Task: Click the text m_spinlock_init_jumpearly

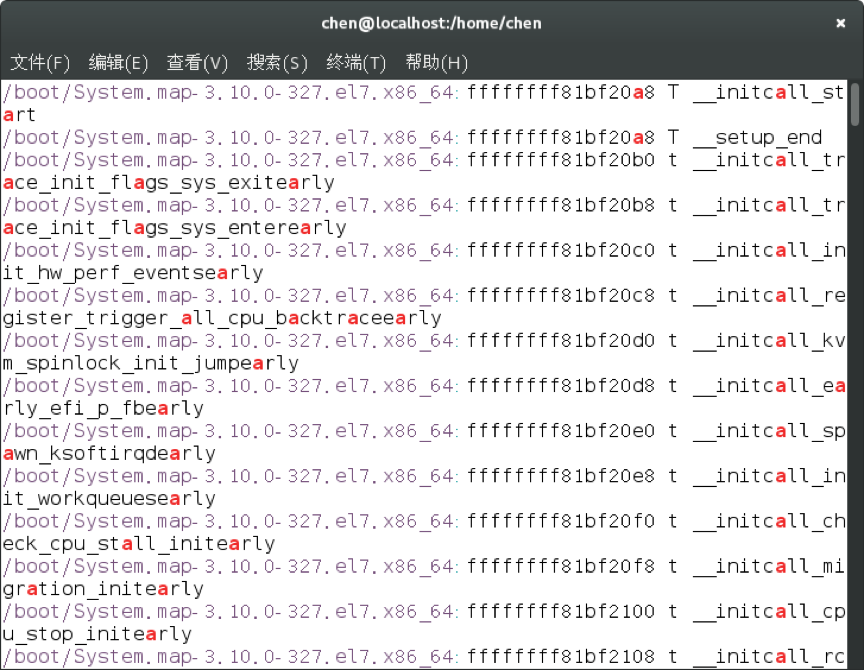Action: click(x=150, y=363)
